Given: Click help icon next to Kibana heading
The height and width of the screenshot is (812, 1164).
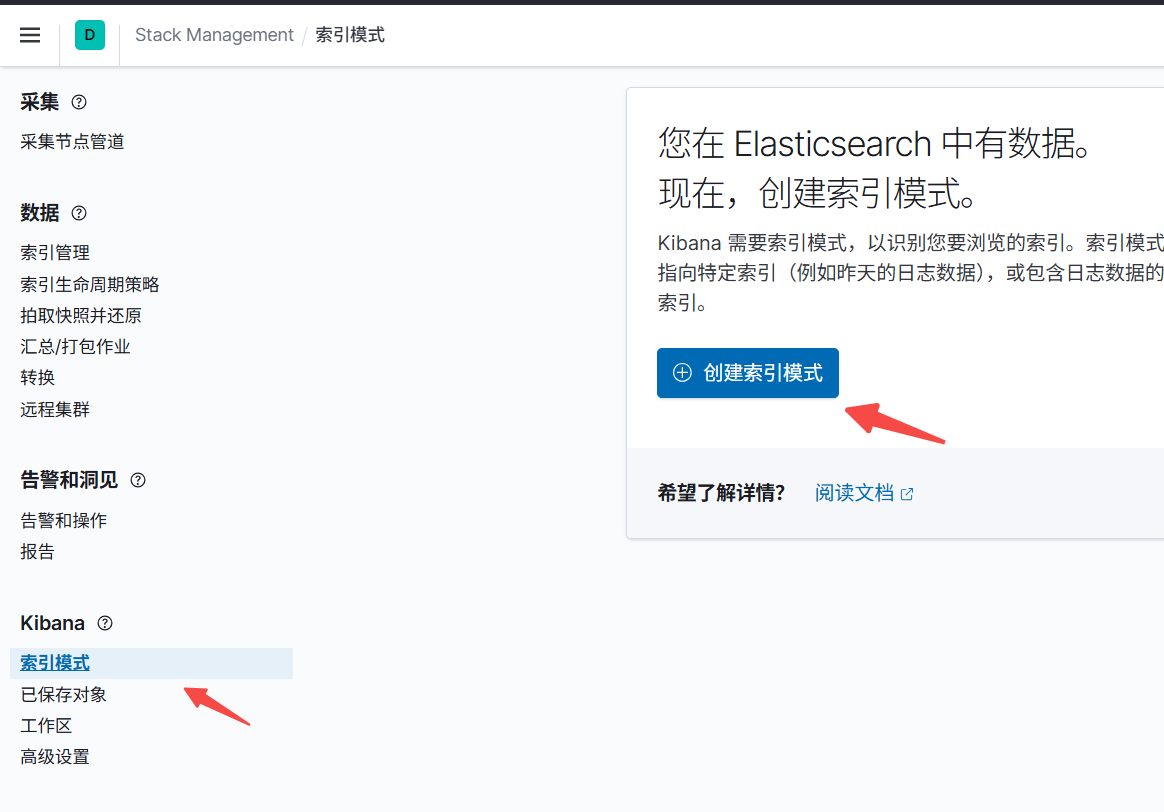Looking at the screenshot, I should tap(105, 623).
